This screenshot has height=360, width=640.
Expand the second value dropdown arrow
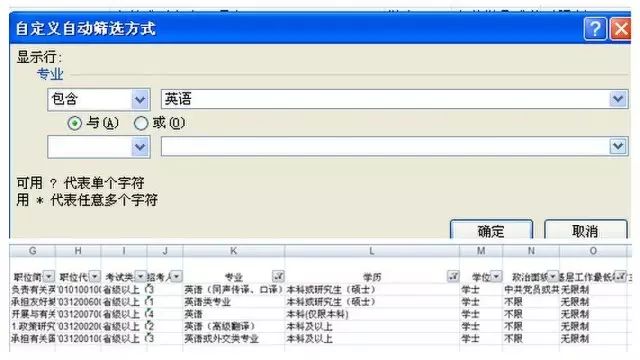[x=618, y=146]
